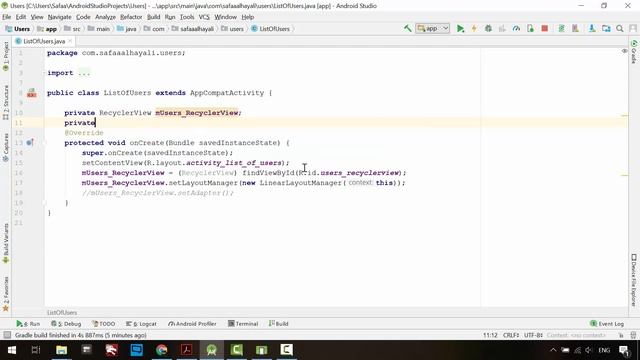Viewport: 640px width, 360px height.
Task: Click Attach debugger to Android process icon
Action: click(530, 29)
